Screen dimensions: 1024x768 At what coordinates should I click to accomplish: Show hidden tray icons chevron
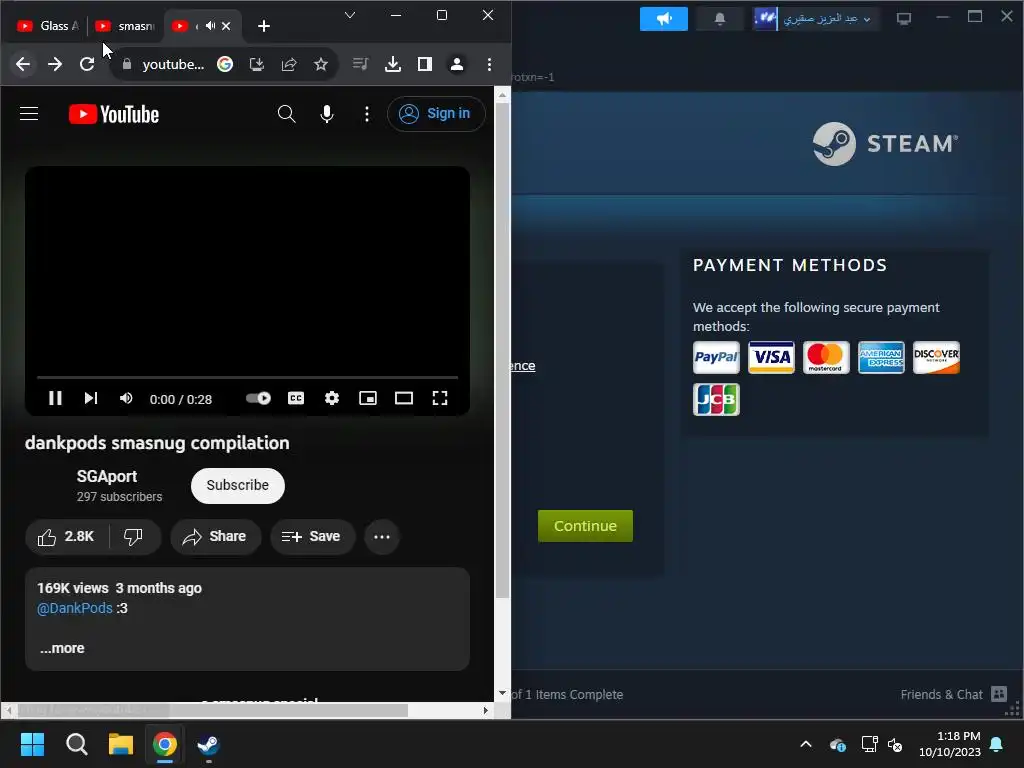click(x=806, y=744)
